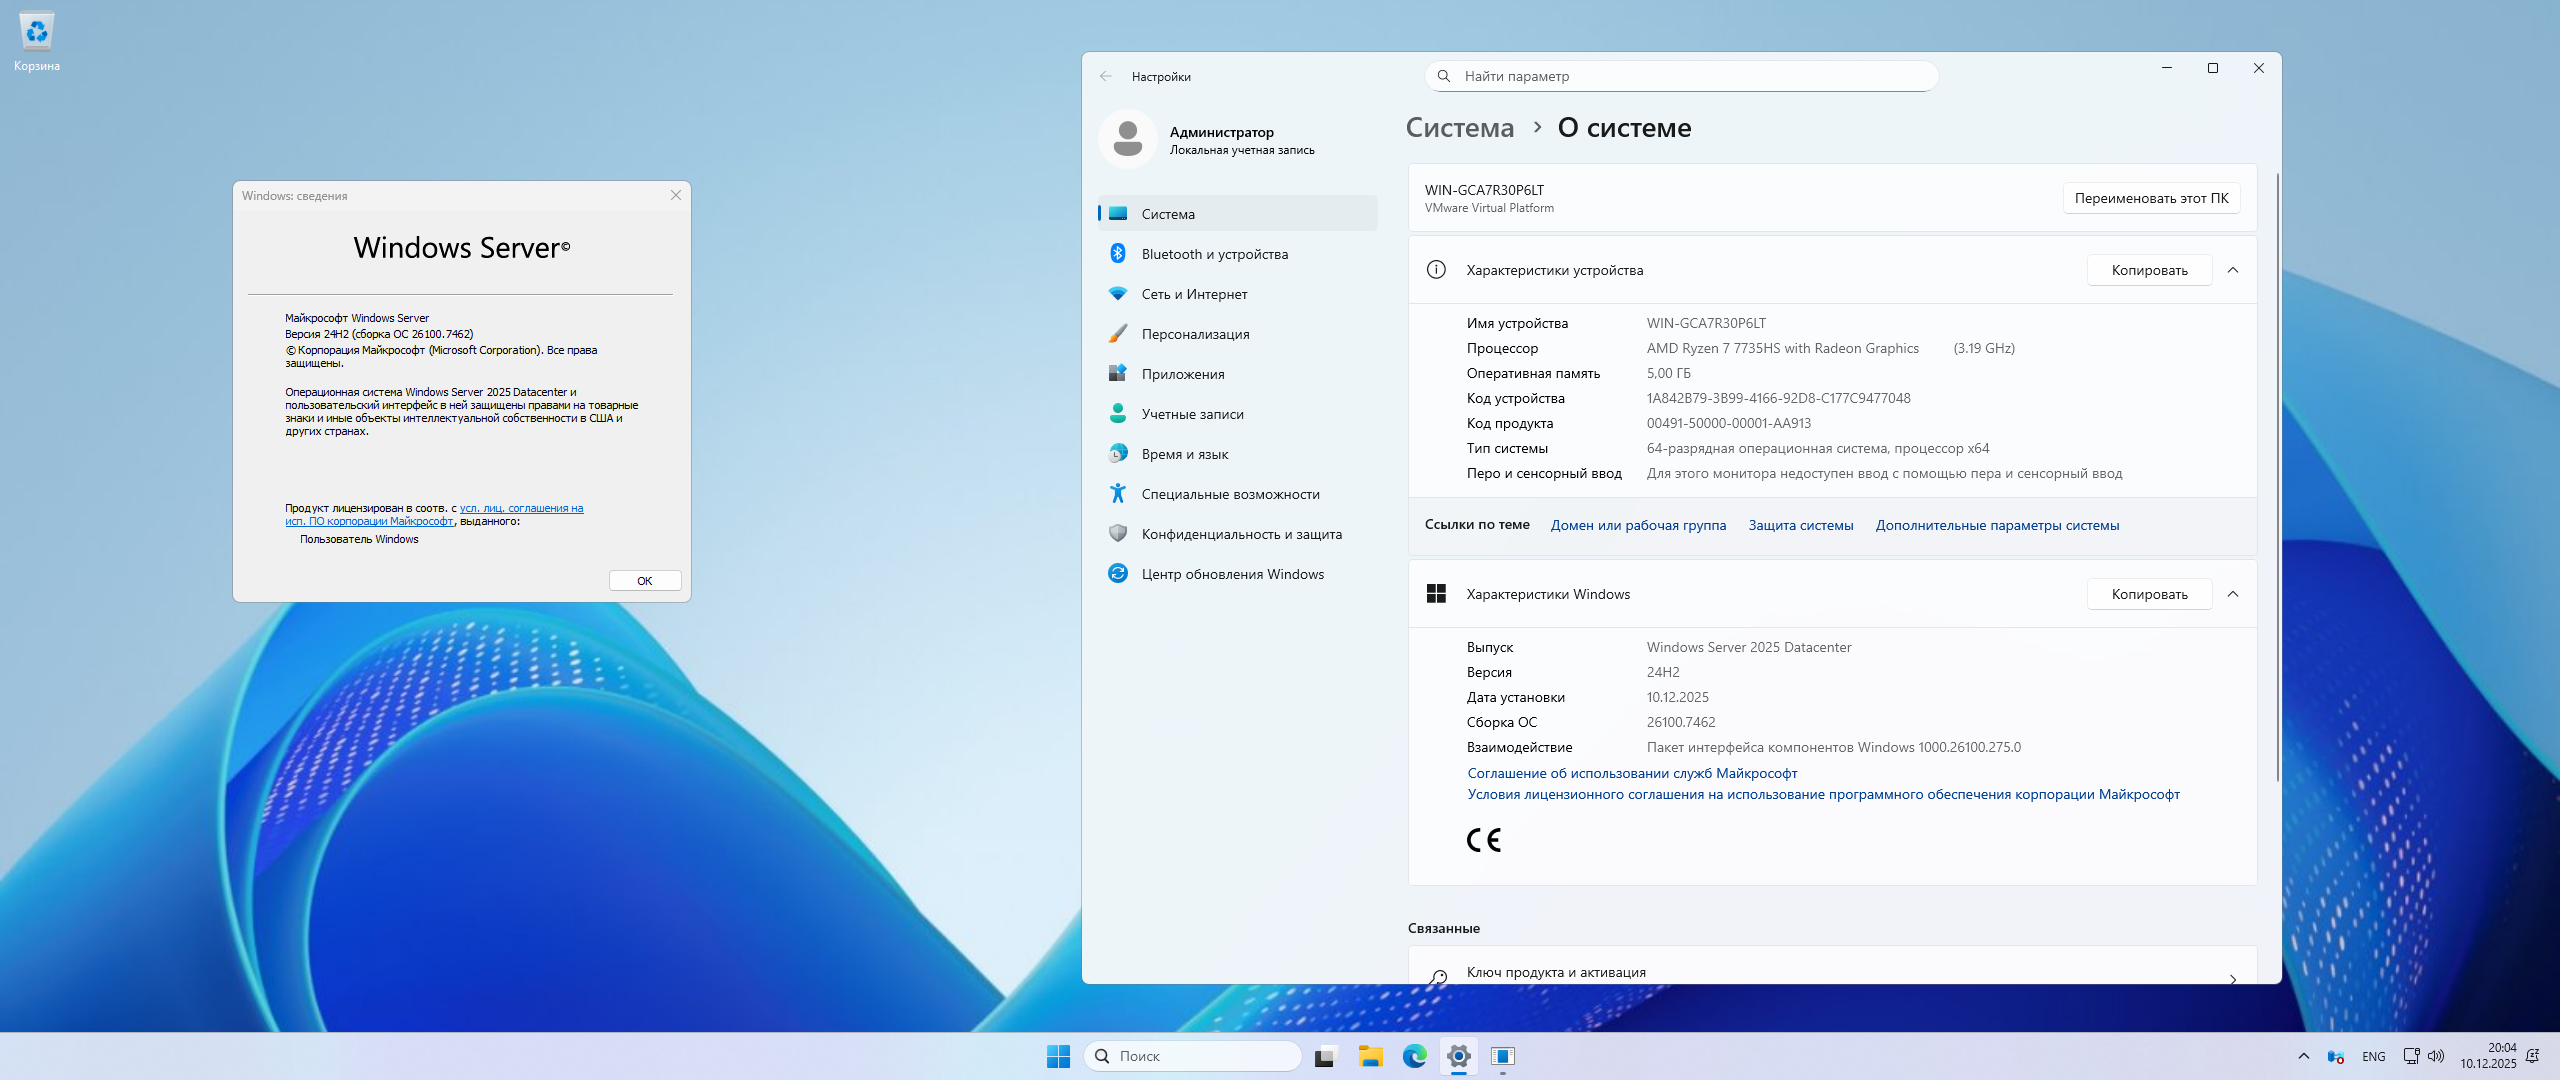This screenshot has height=1080, width=2560.
Task: Click the Специальные возможности accessibility icon
Action: (x=1118, y=494)
